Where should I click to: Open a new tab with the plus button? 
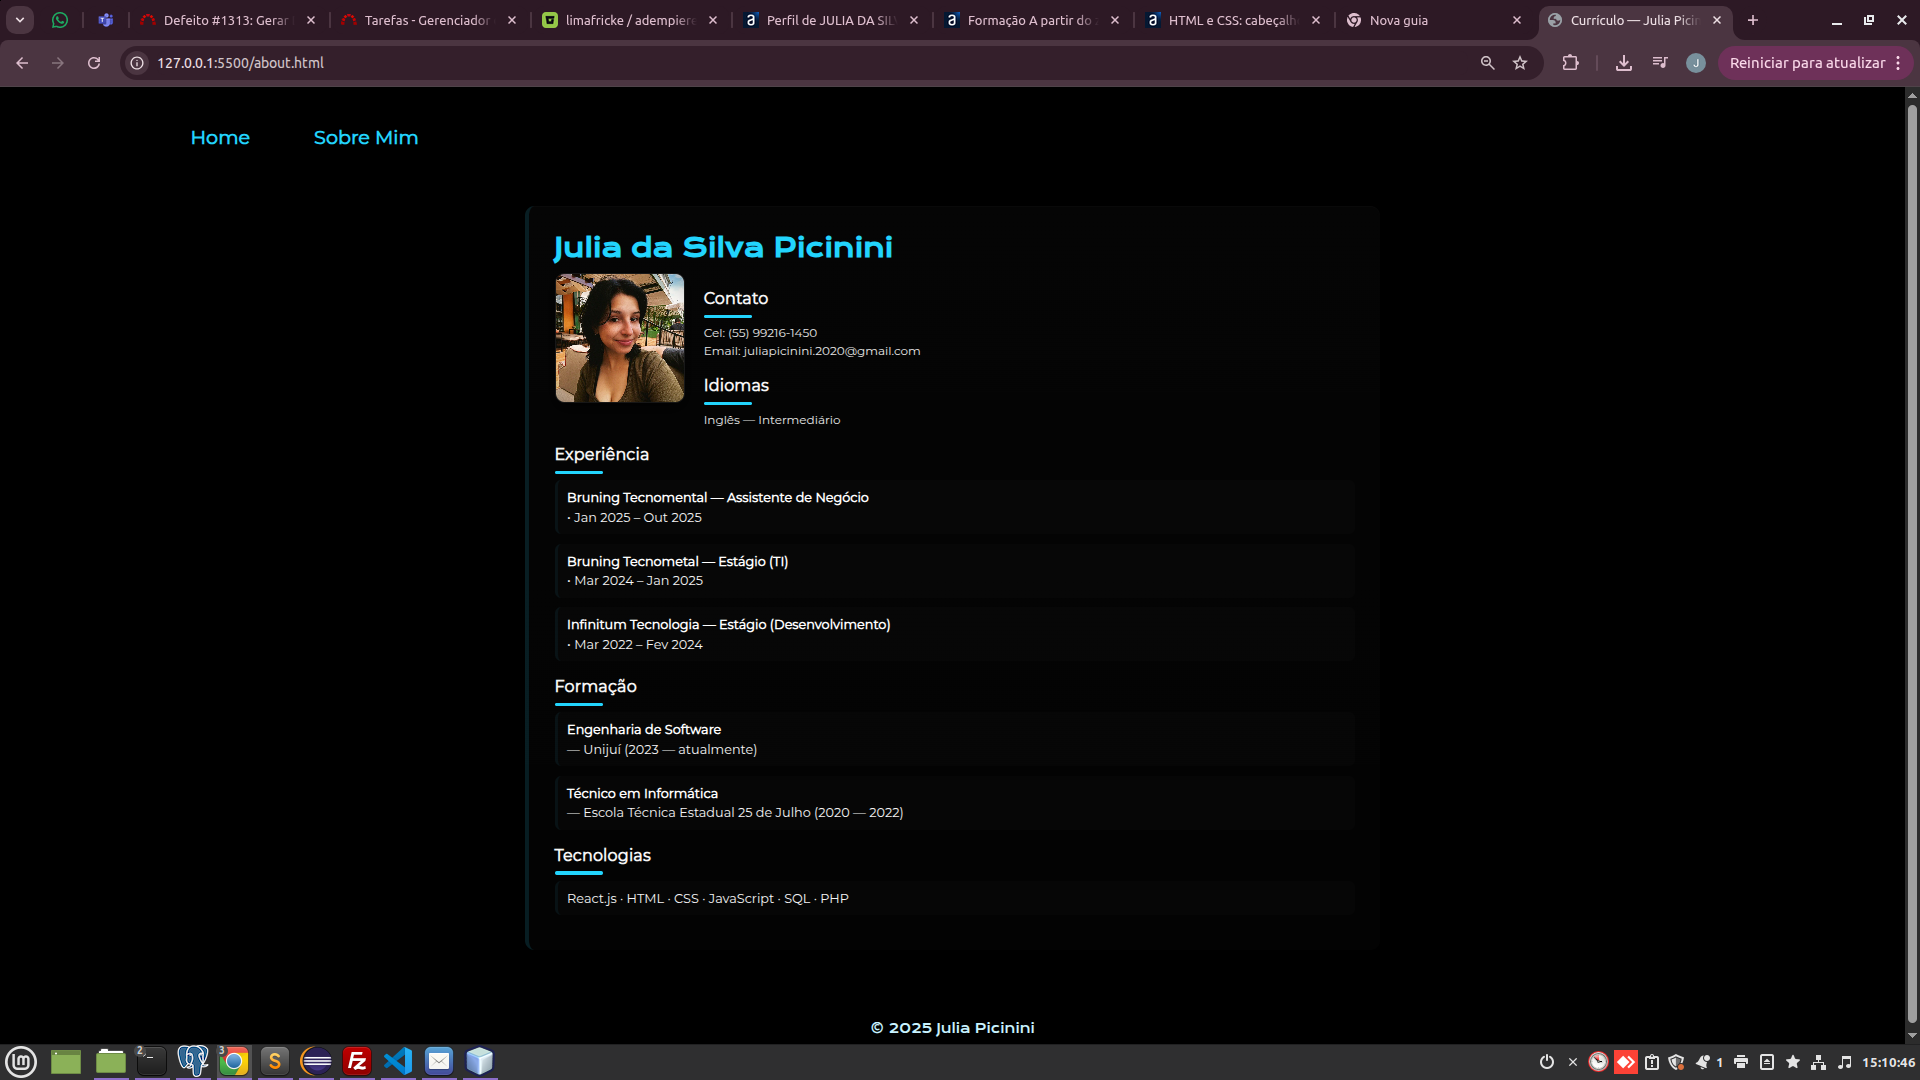[x=1753, y=20]
